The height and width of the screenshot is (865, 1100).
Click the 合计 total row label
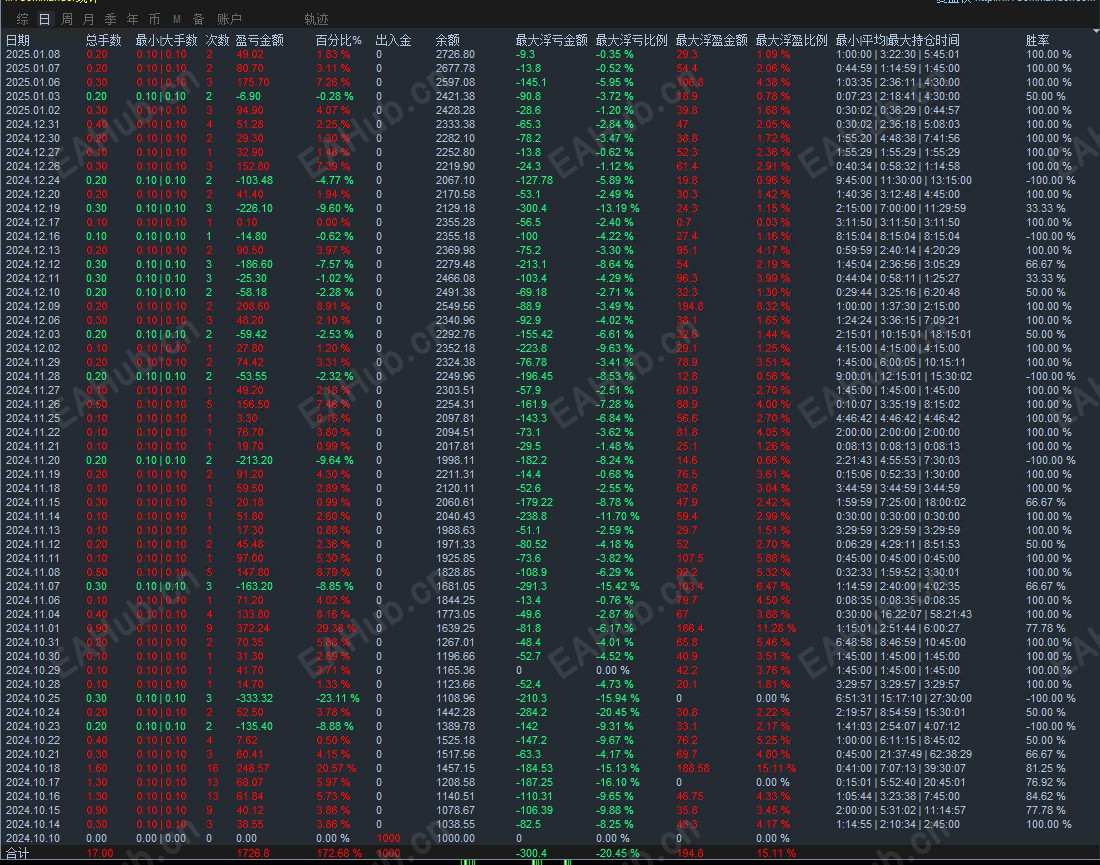pos(18,853)
